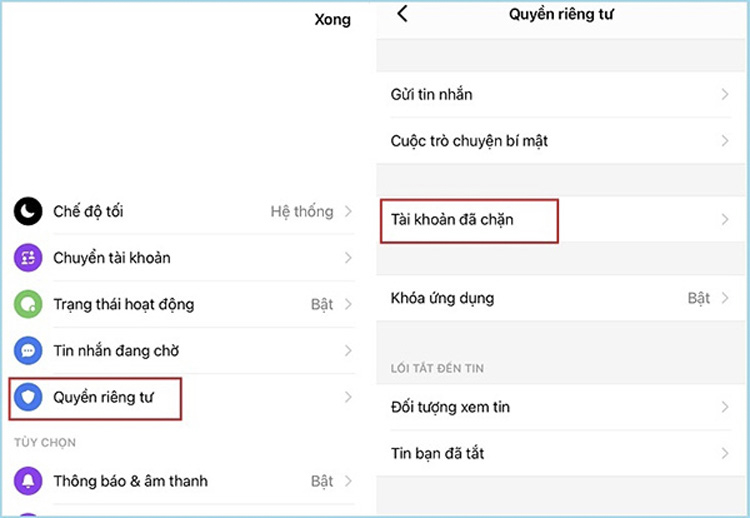This screenshot has width=750, height=518.
Task: Click chevron on Tài khoản đã chặn row
Action: 725,220
